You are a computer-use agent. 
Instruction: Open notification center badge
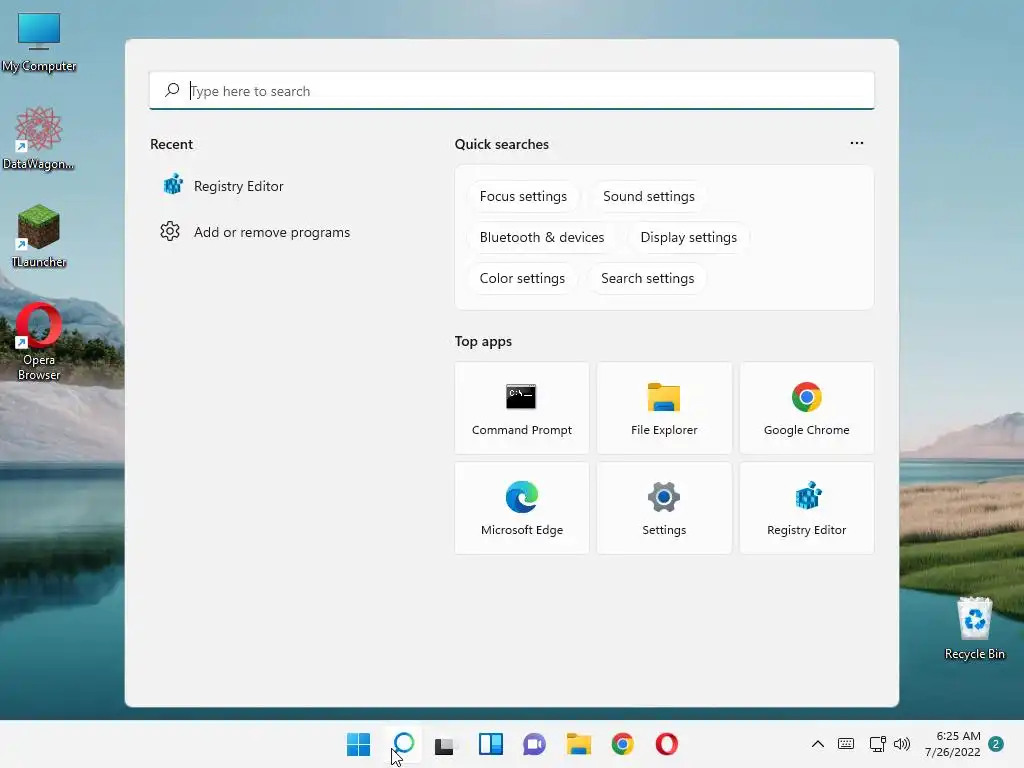[x=996, y=744]
